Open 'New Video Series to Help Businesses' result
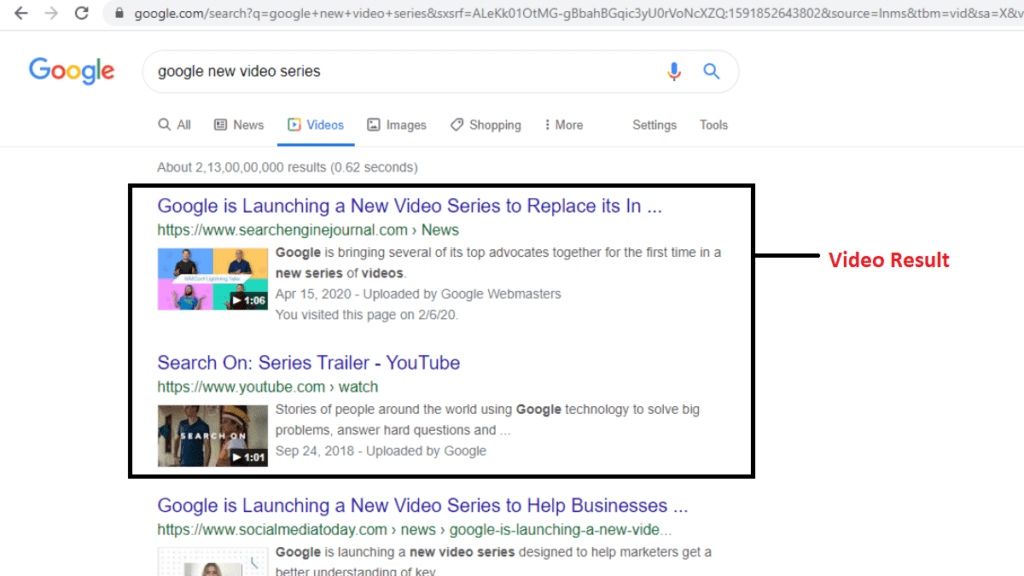 coord(423,505)
